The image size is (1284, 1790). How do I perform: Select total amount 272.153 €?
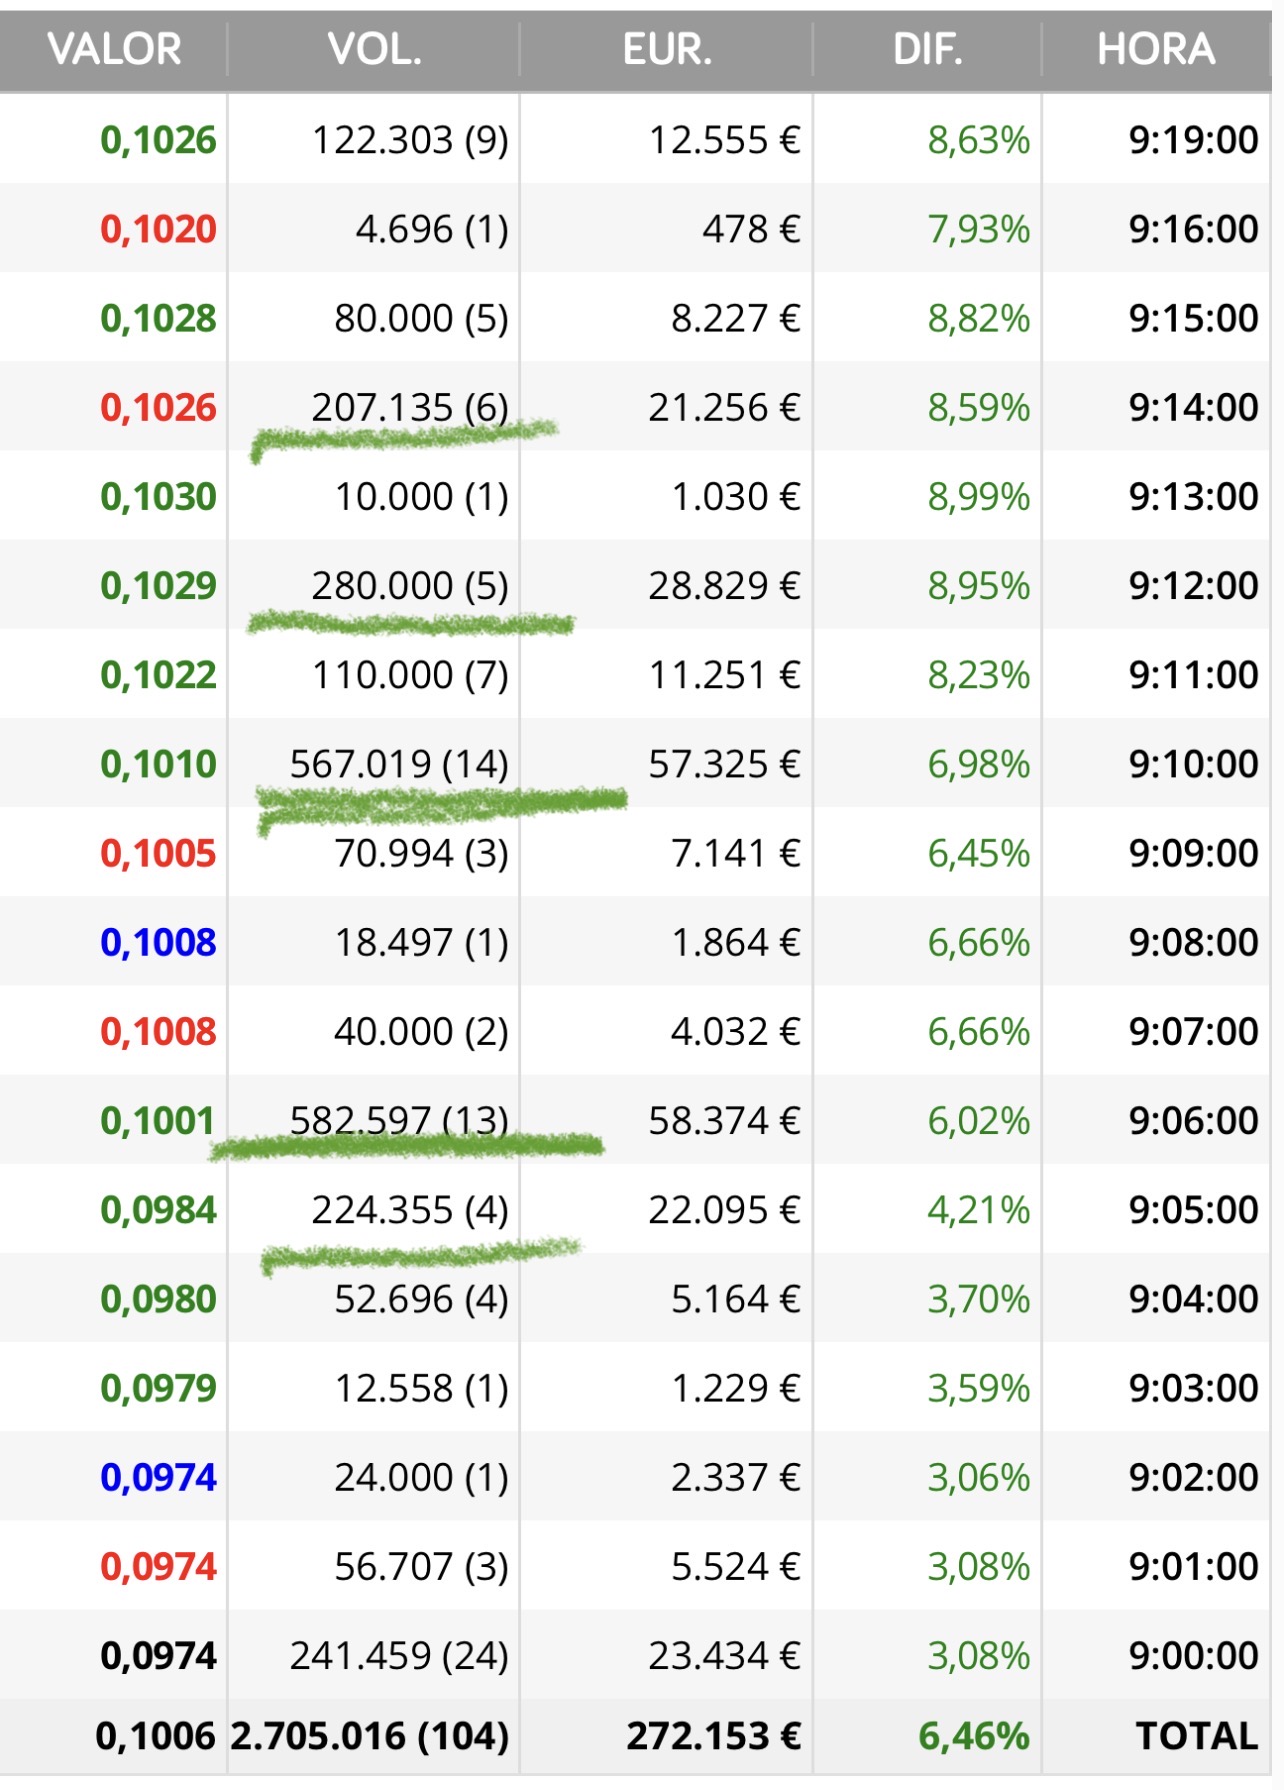point(714,1736)
